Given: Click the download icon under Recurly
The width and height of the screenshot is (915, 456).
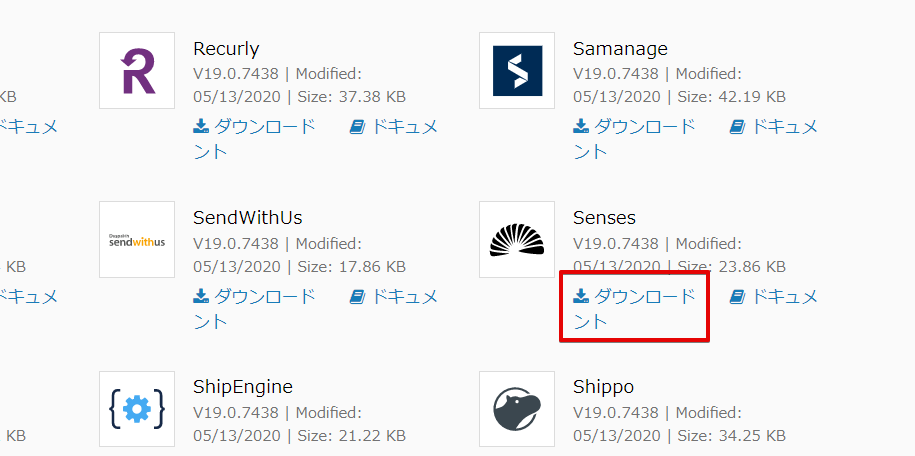Looking at the screenshot, I should (201, 126).
